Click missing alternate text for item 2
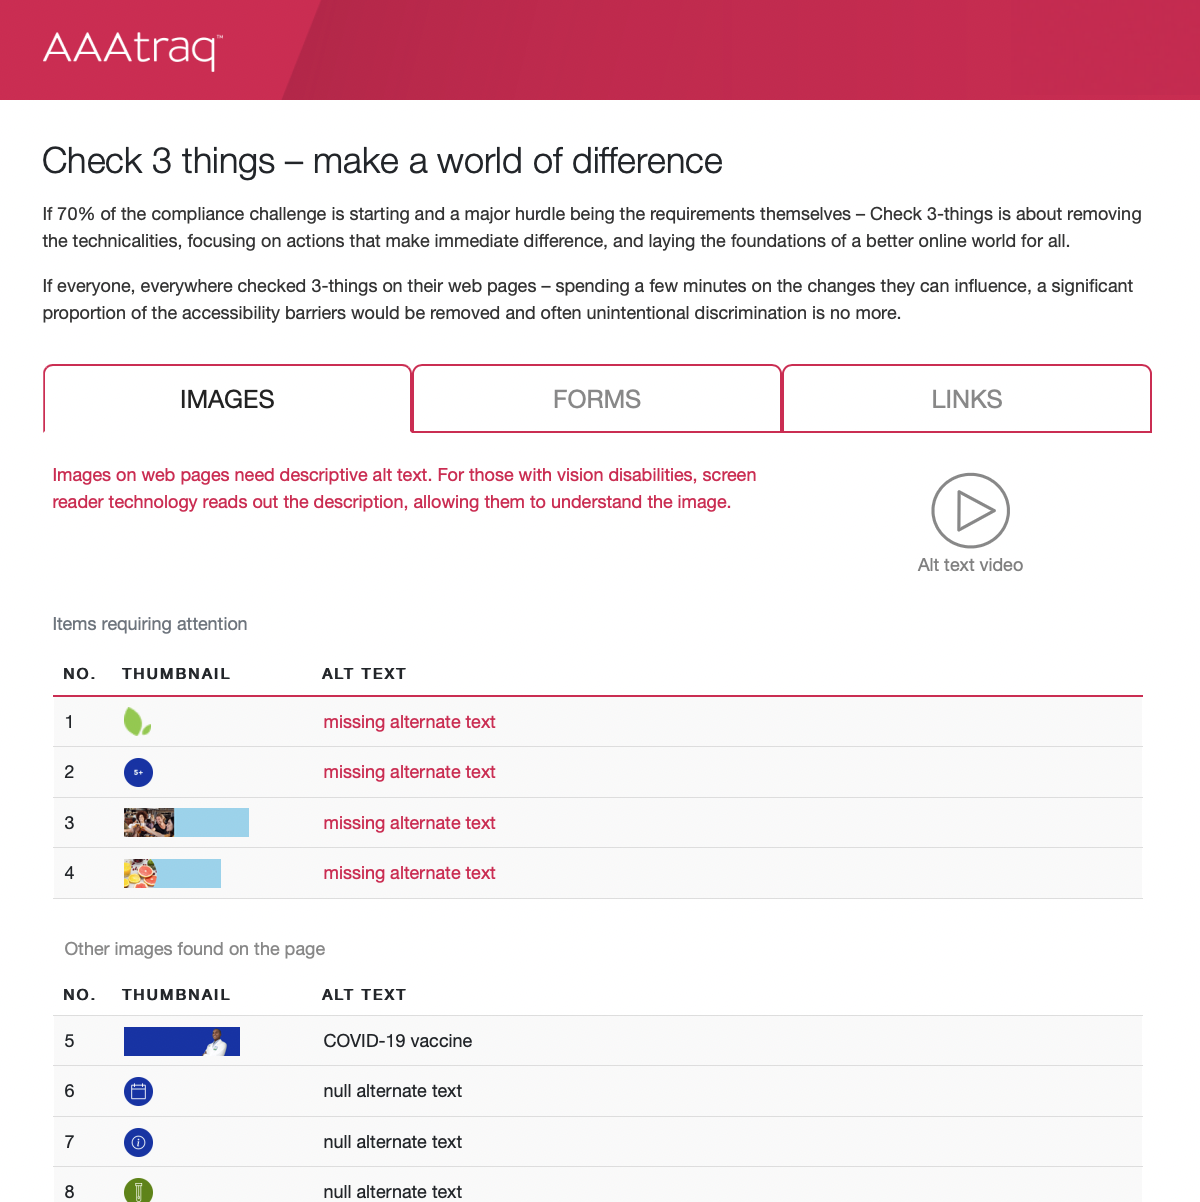Screen dimensions: 1200x1202 pyautogui.click(x=409, y=772)
